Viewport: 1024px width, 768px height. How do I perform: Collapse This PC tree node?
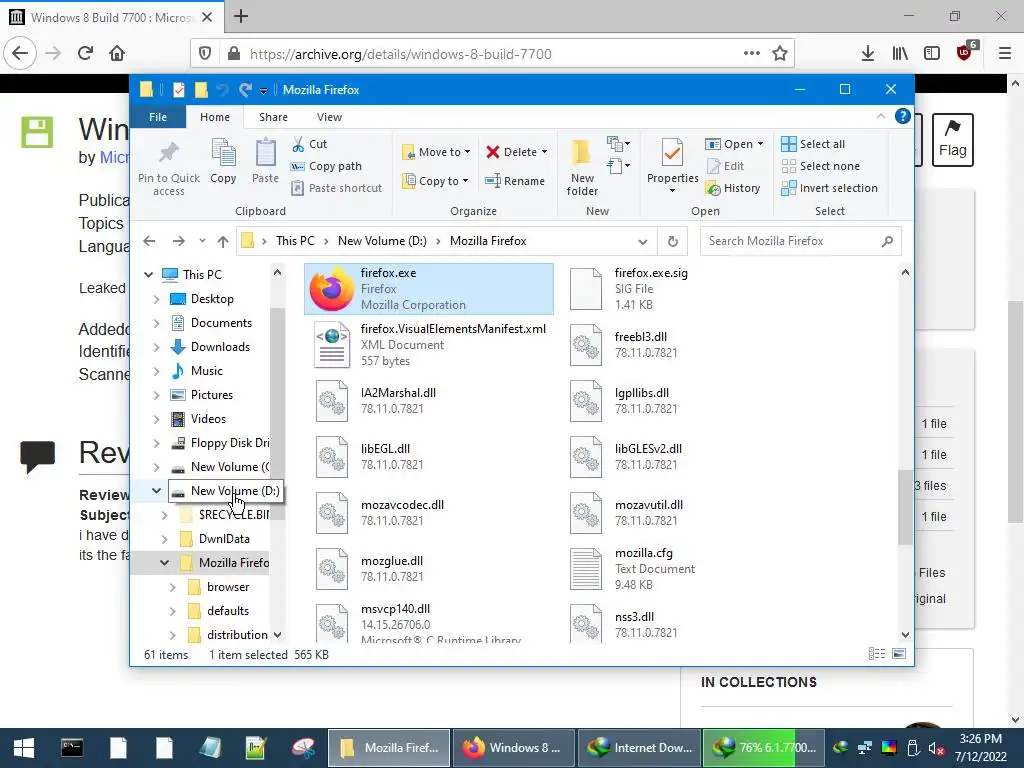148,274
